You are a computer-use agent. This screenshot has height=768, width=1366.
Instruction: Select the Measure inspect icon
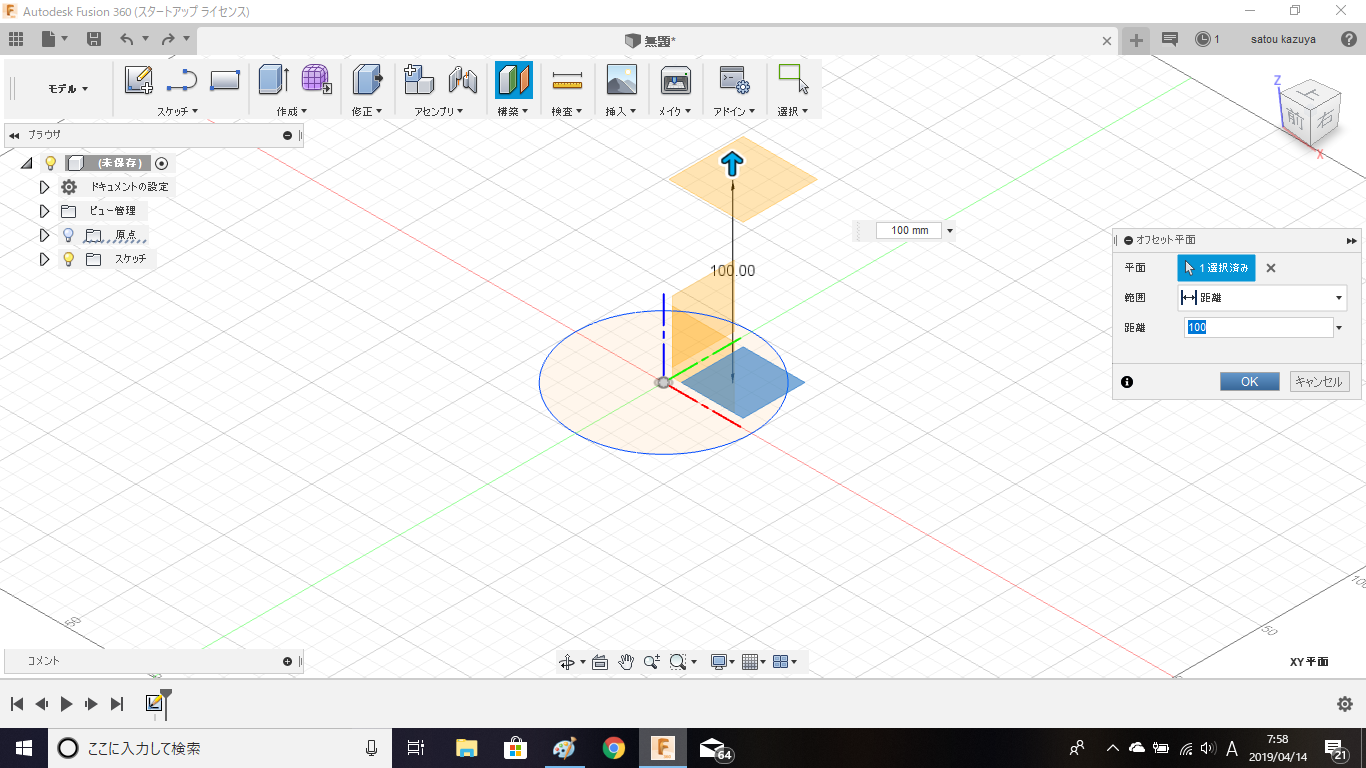coord(567,80)
